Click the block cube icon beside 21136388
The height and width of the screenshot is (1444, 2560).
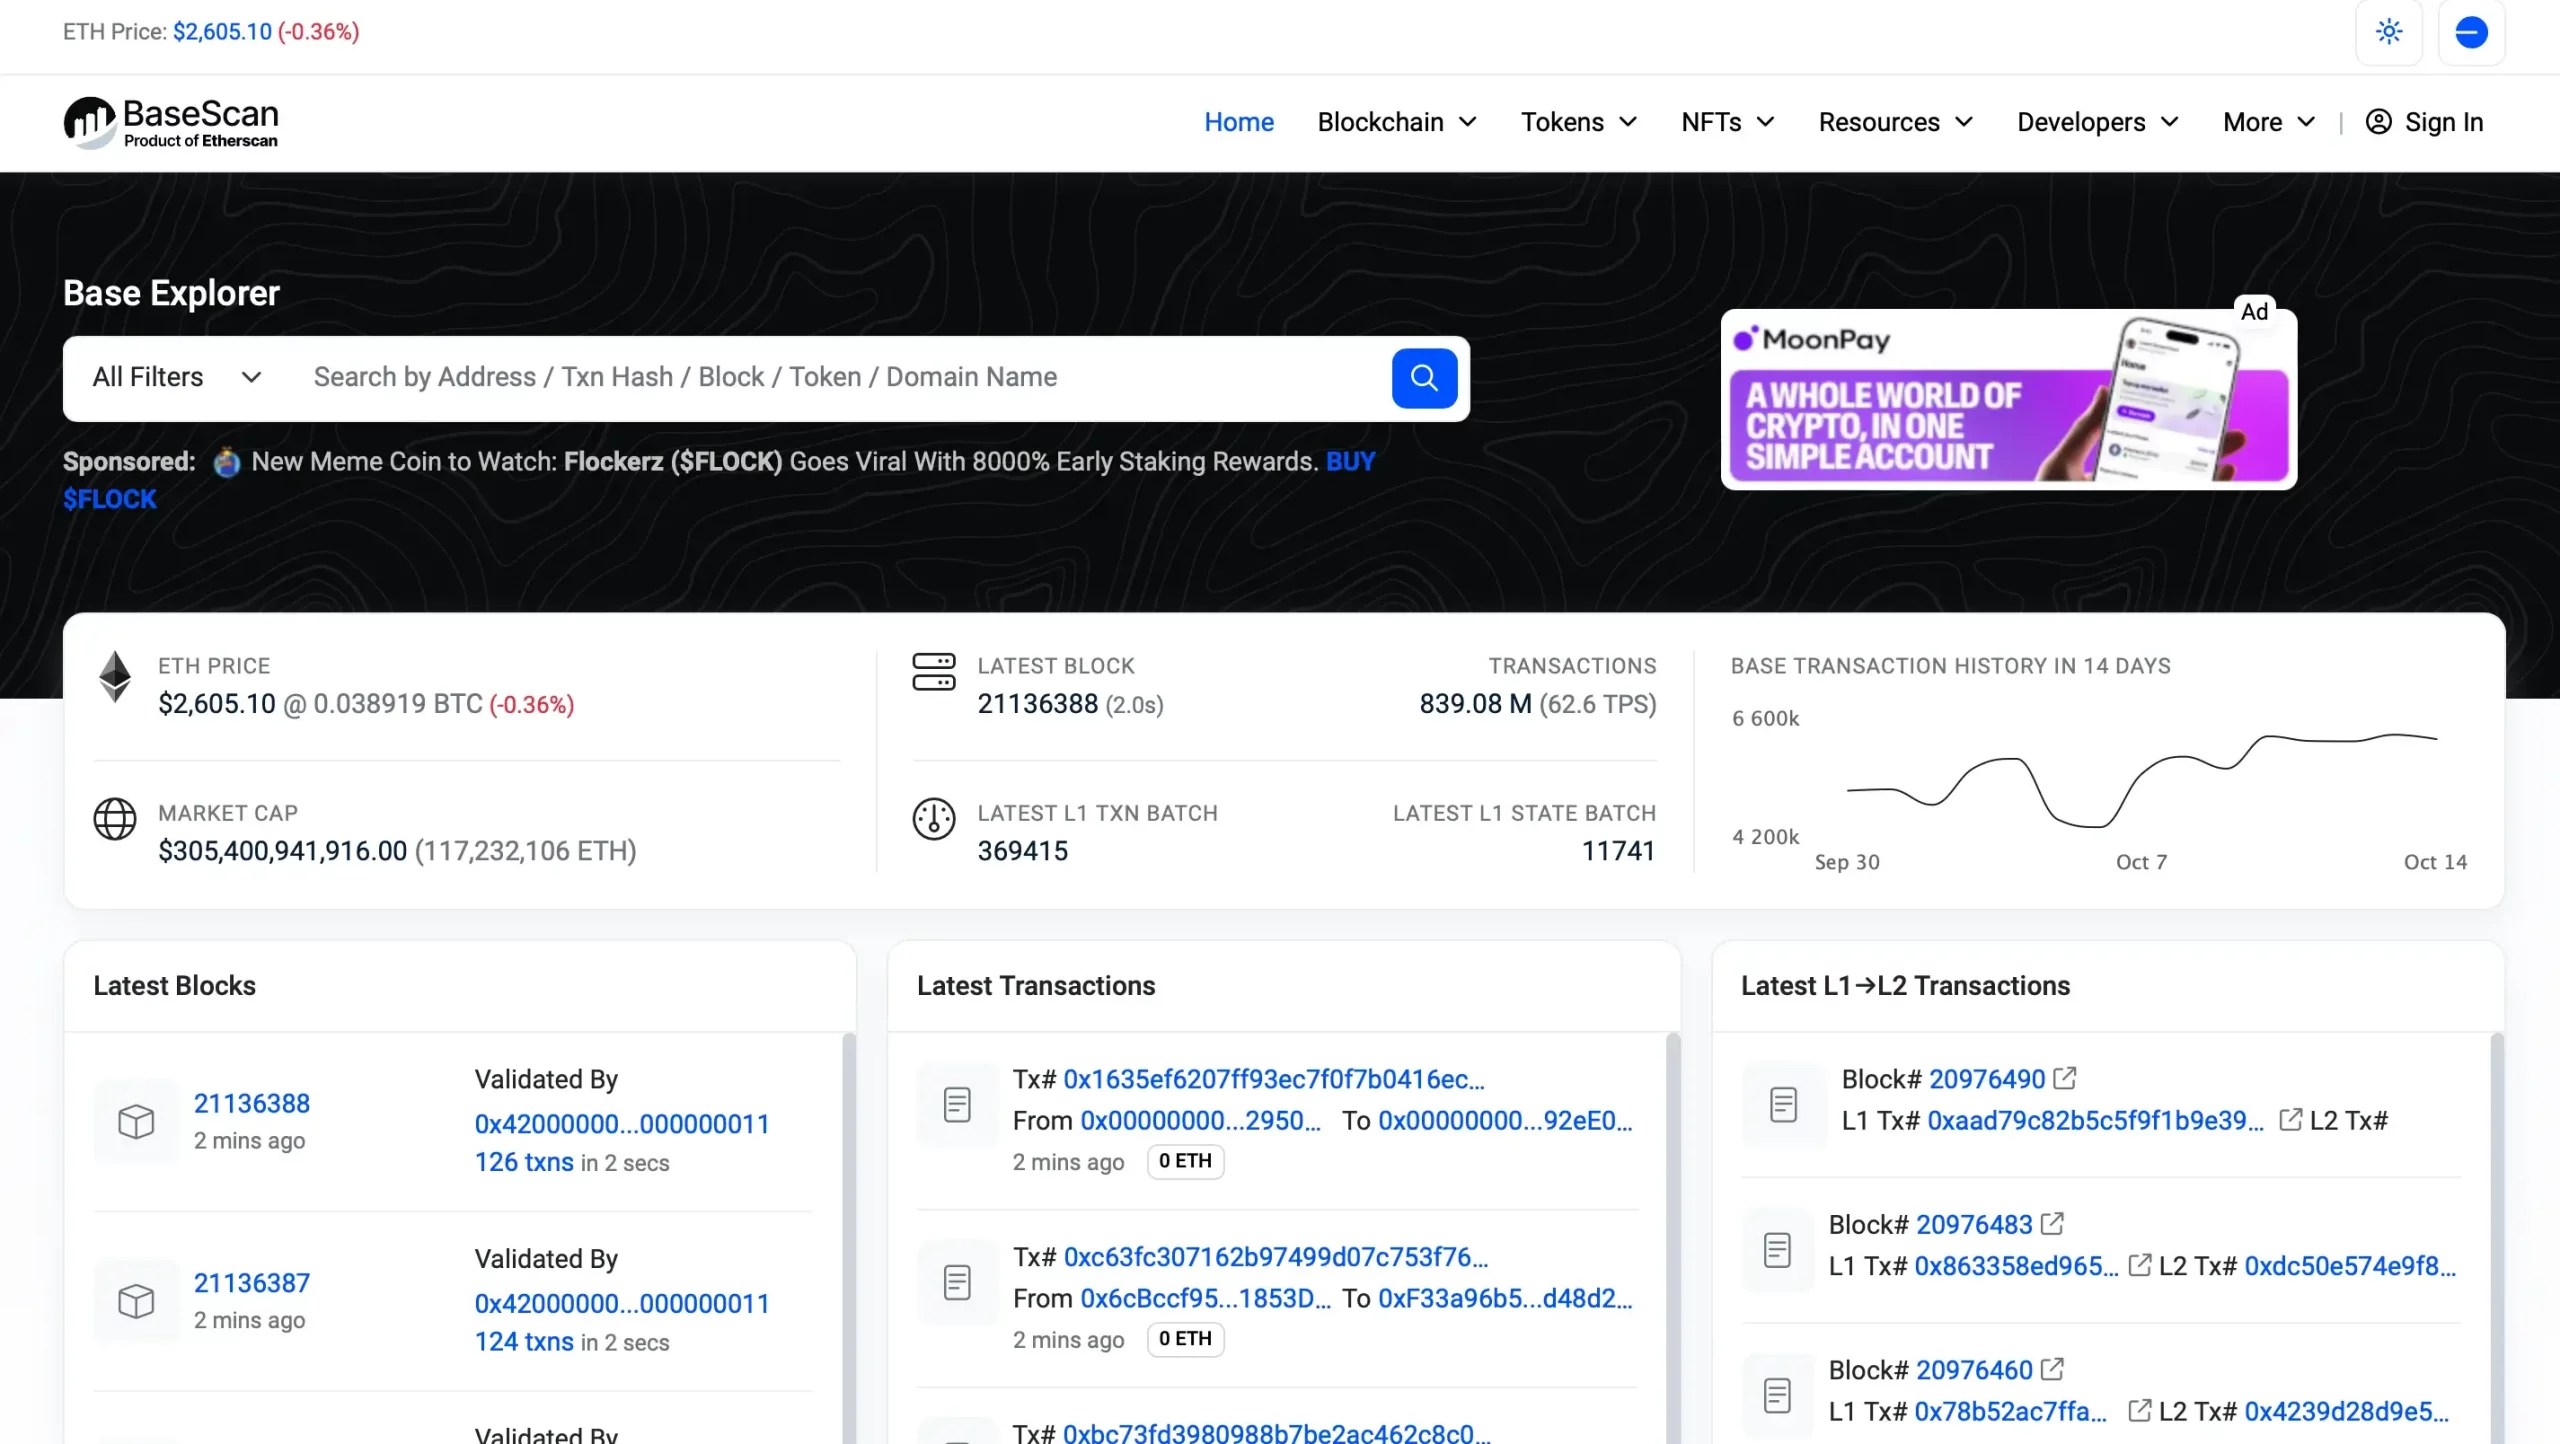point(136,1120)
